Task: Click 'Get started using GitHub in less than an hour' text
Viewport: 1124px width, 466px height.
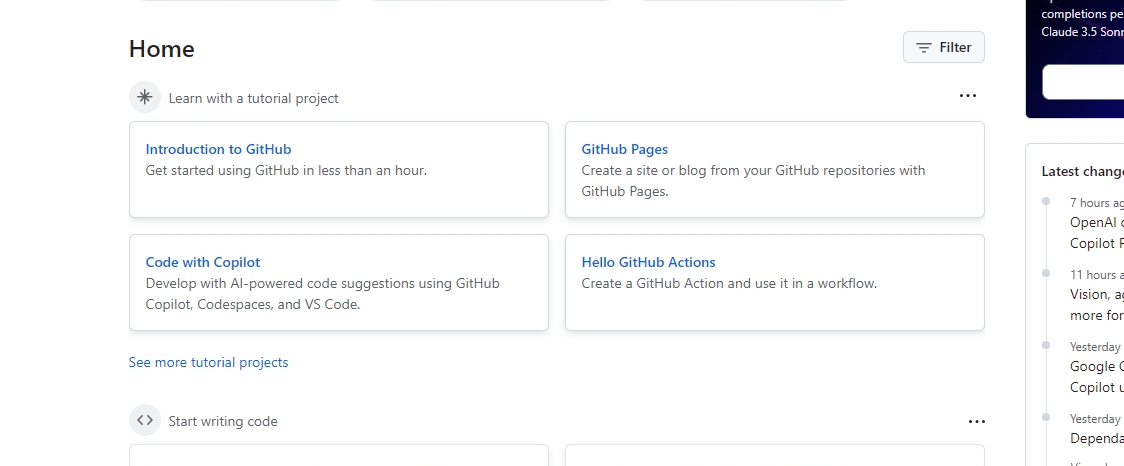Action: (286, 171)
